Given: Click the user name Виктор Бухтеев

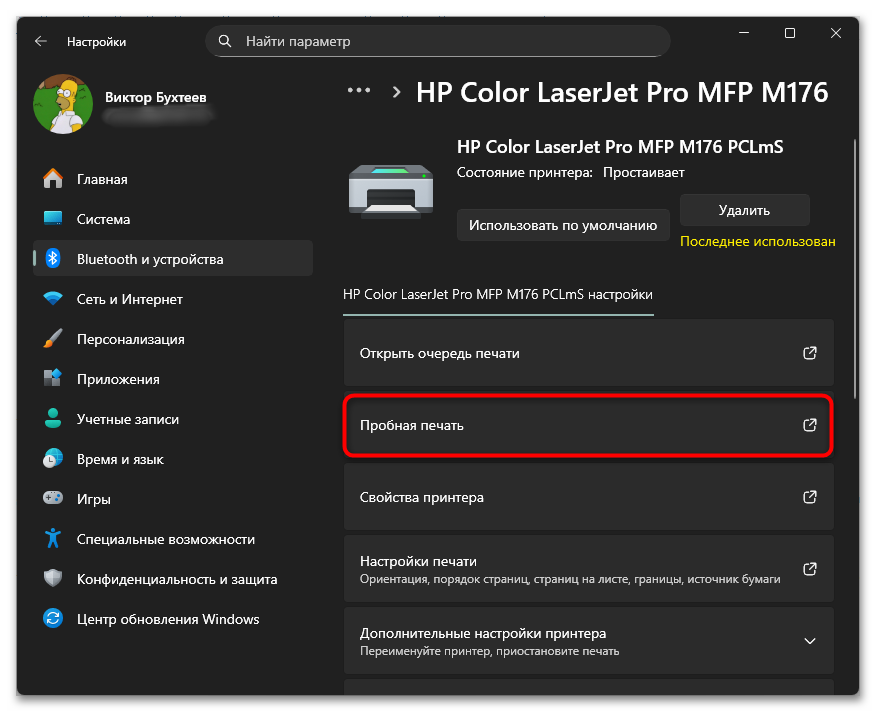Looking at the screenshot, I should point(156,97).
